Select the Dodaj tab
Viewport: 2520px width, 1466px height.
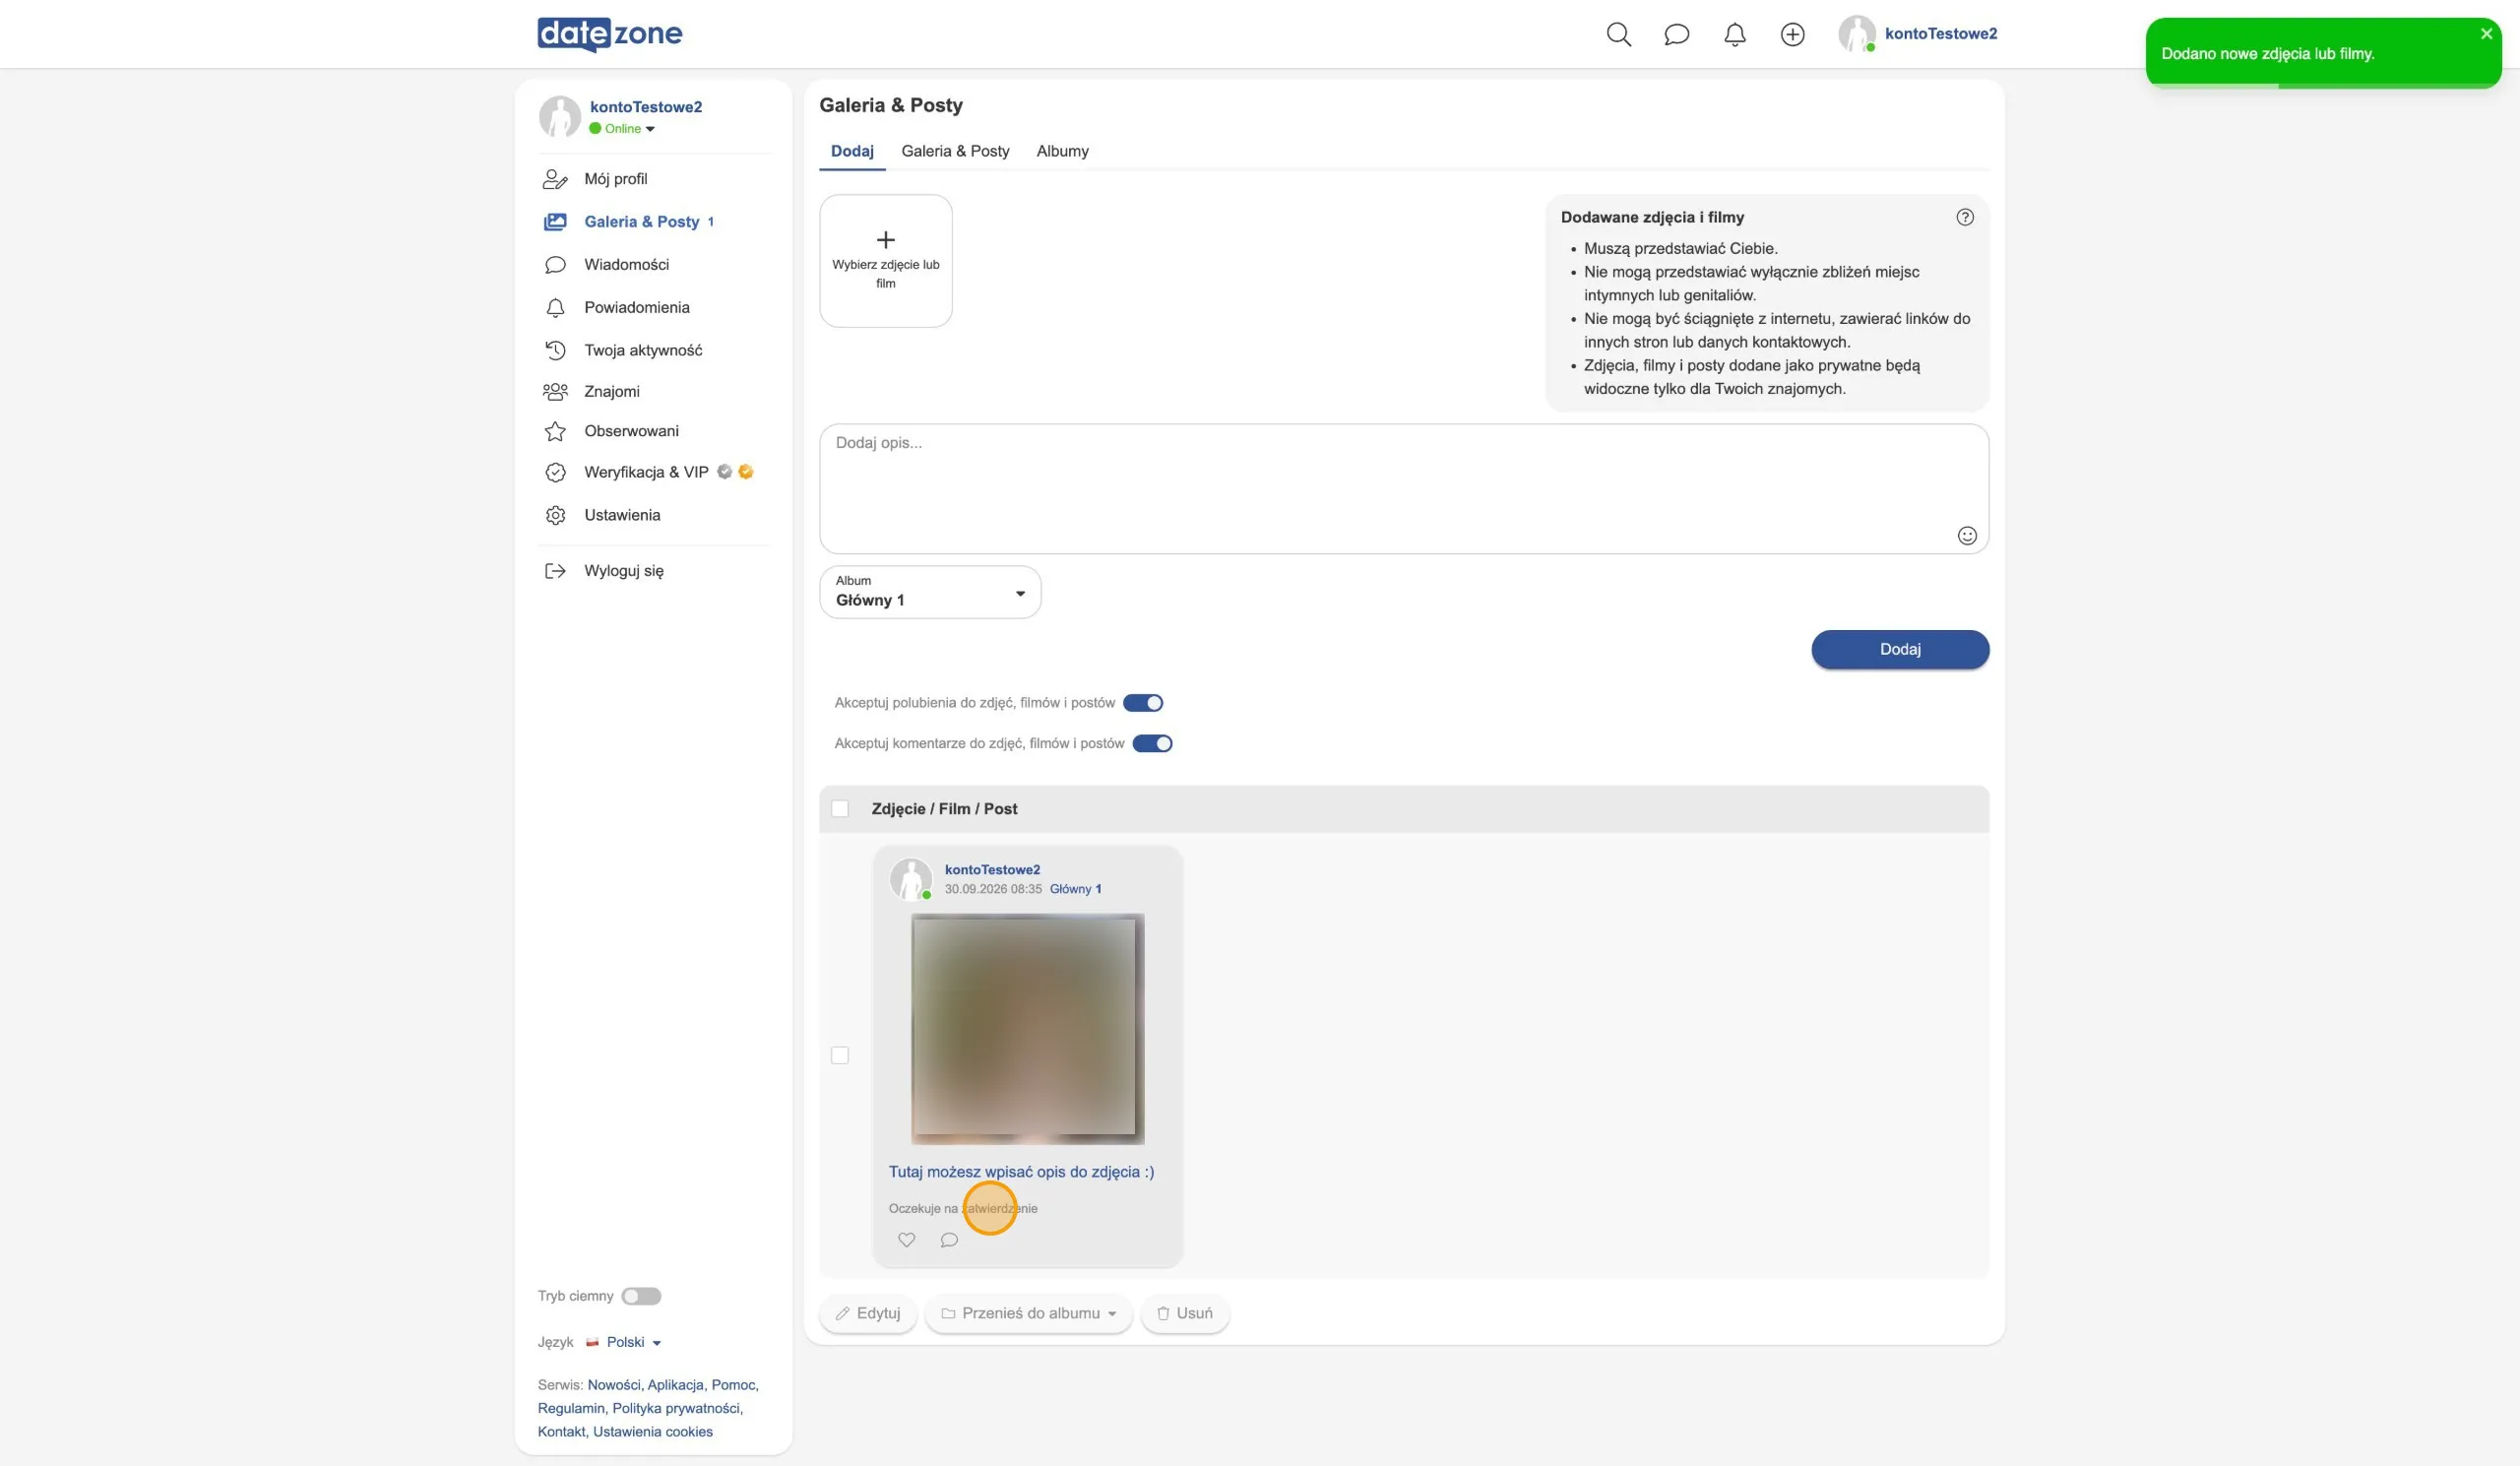tap(851, 151)
